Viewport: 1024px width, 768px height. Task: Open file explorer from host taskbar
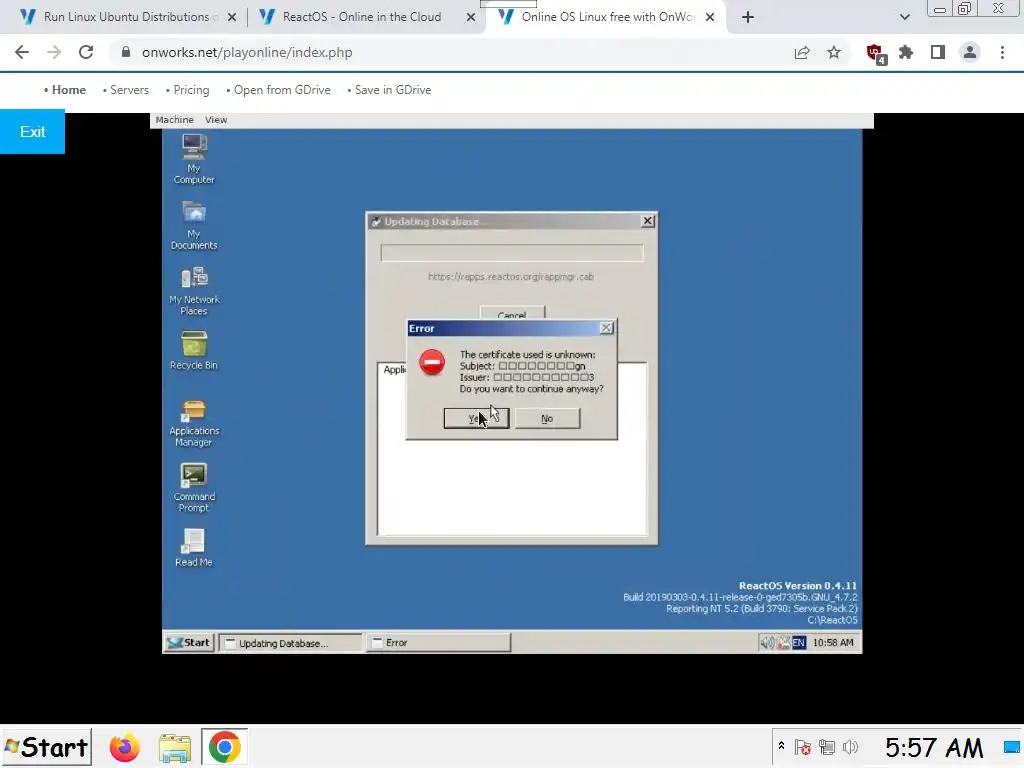pyautogui.click(x=174, y=748)
